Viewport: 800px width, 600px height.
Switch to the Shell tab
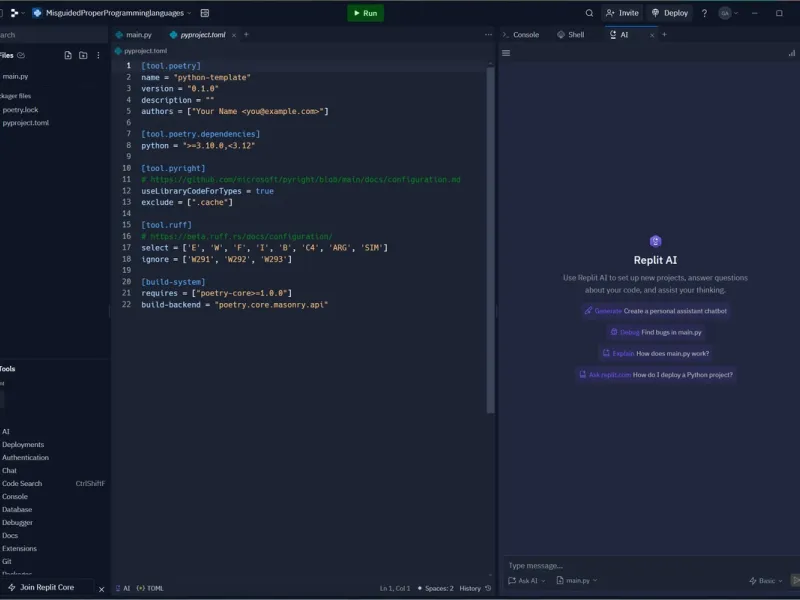pyautogui.click(x=571, y=35)
